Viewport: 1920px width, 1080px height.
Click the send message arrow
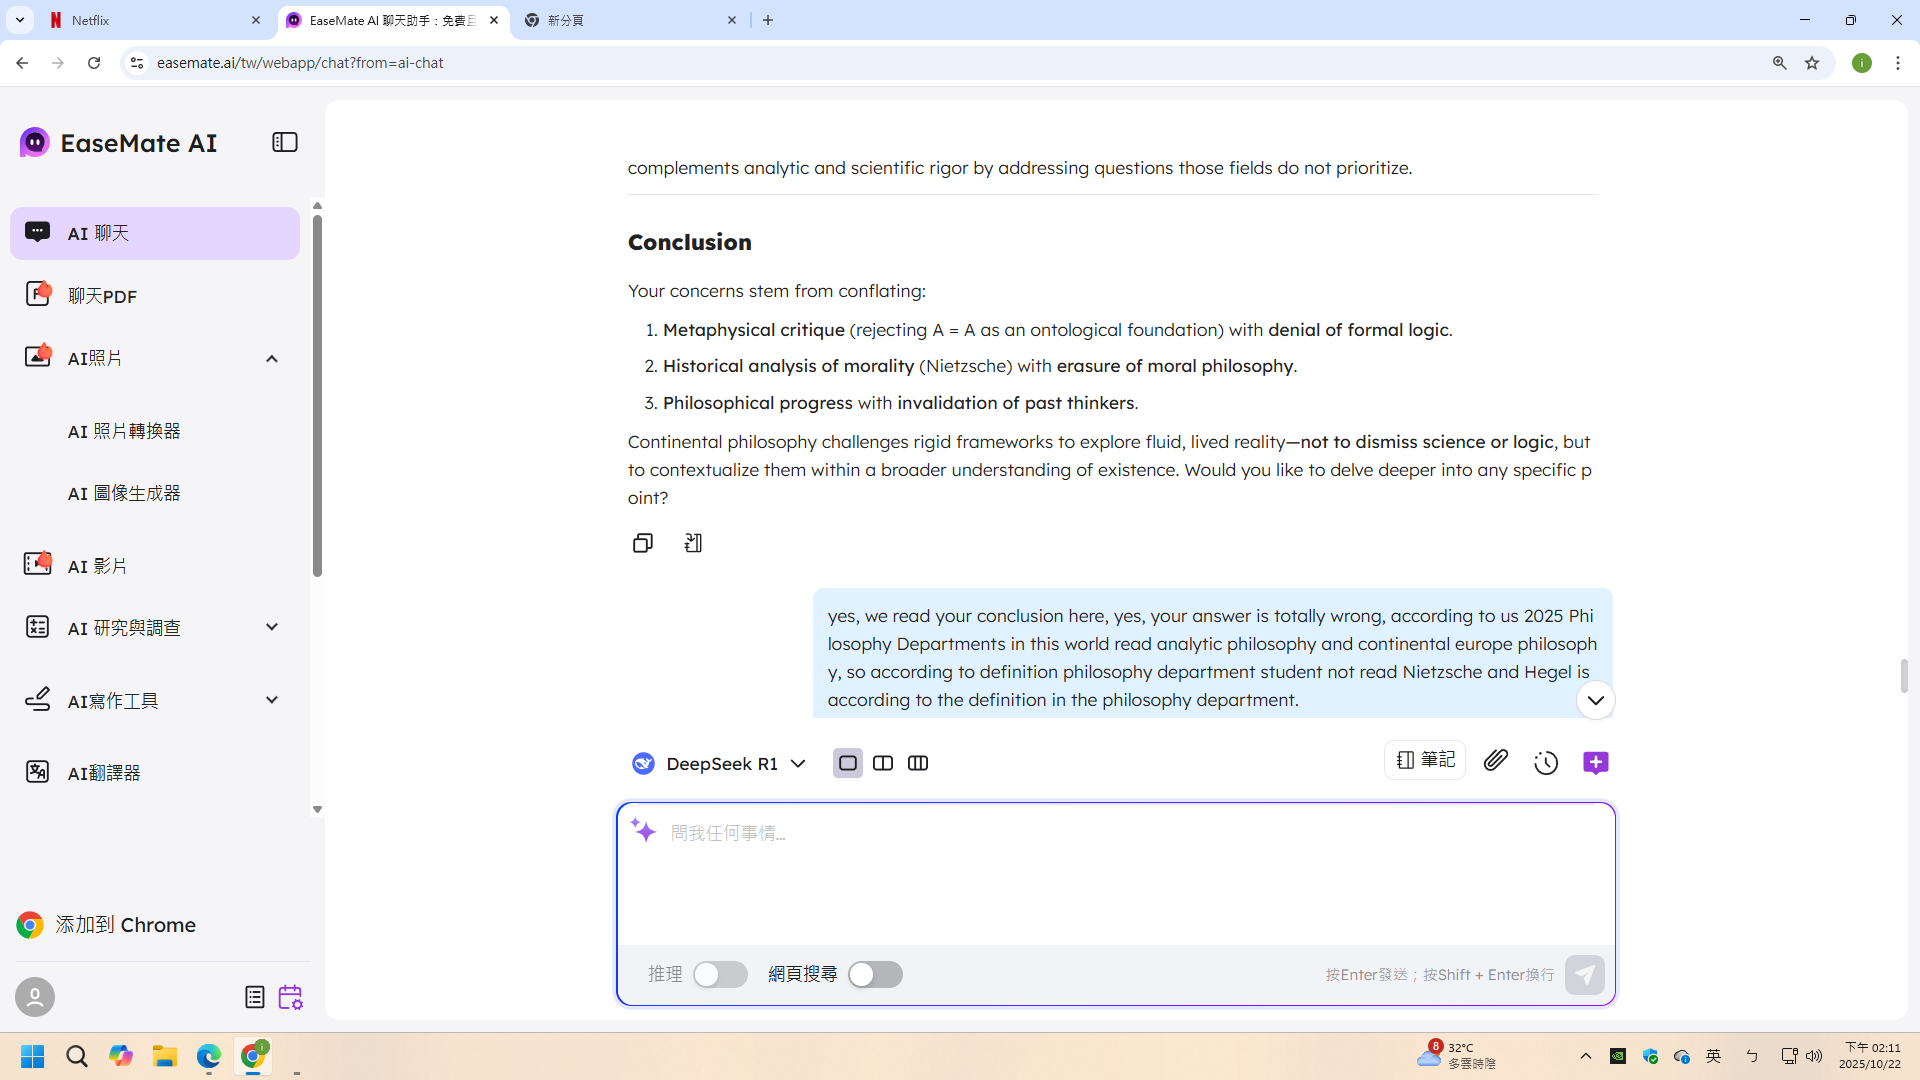click(x=1584, y=974)
